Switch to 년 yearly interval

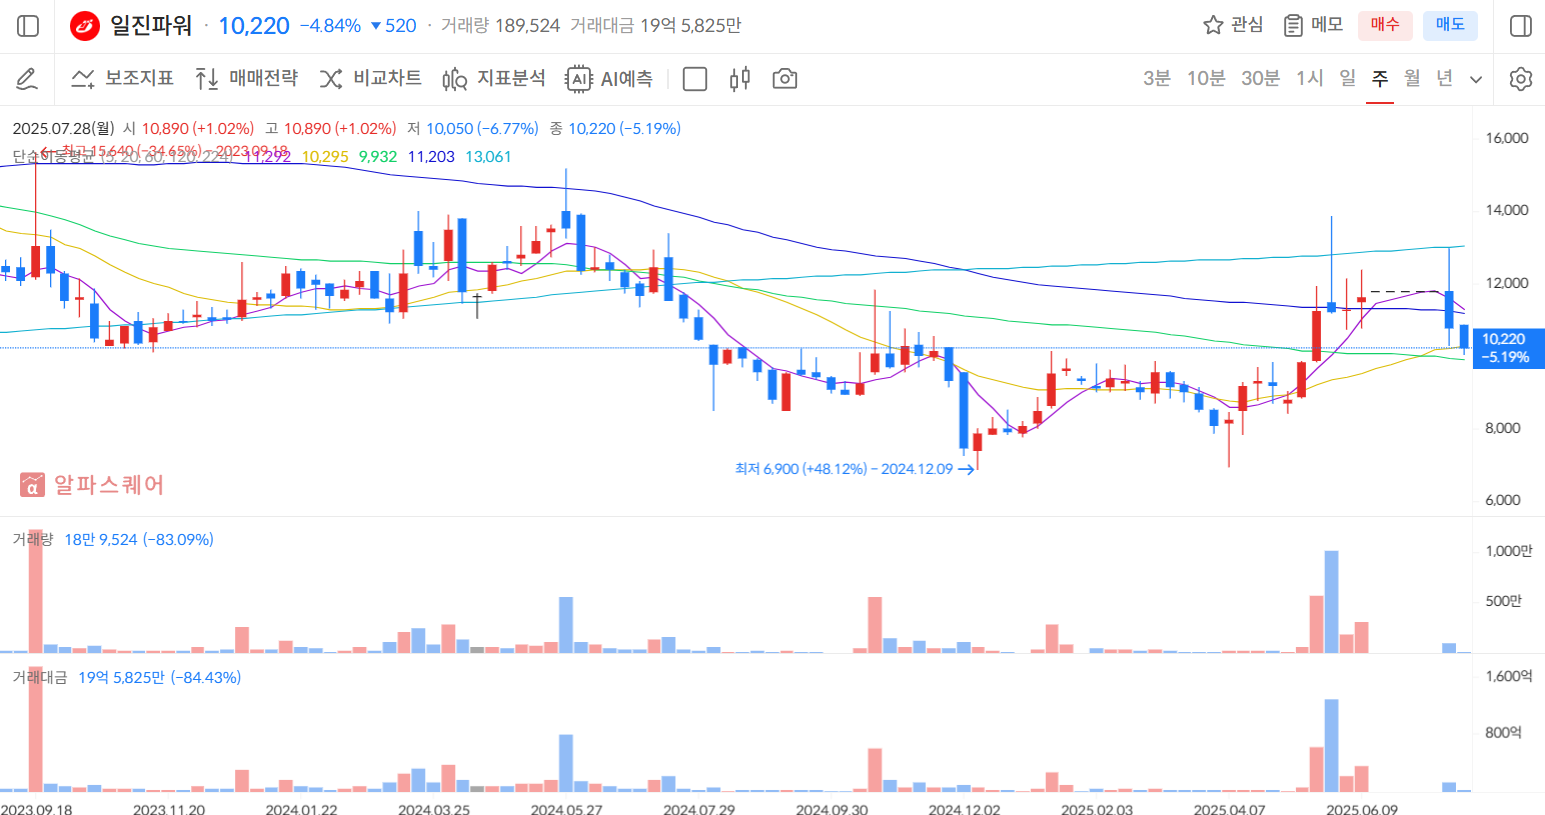coord(1444,78)
